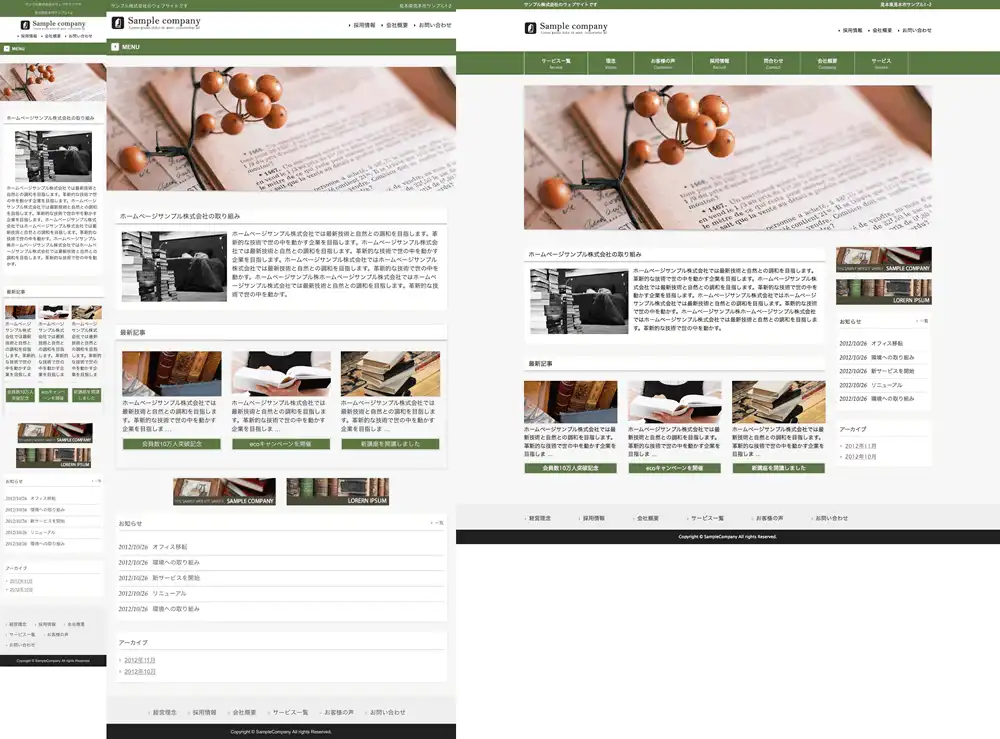
Task: Select the お客様の声 Customers navigation tab
Action: 662,63
